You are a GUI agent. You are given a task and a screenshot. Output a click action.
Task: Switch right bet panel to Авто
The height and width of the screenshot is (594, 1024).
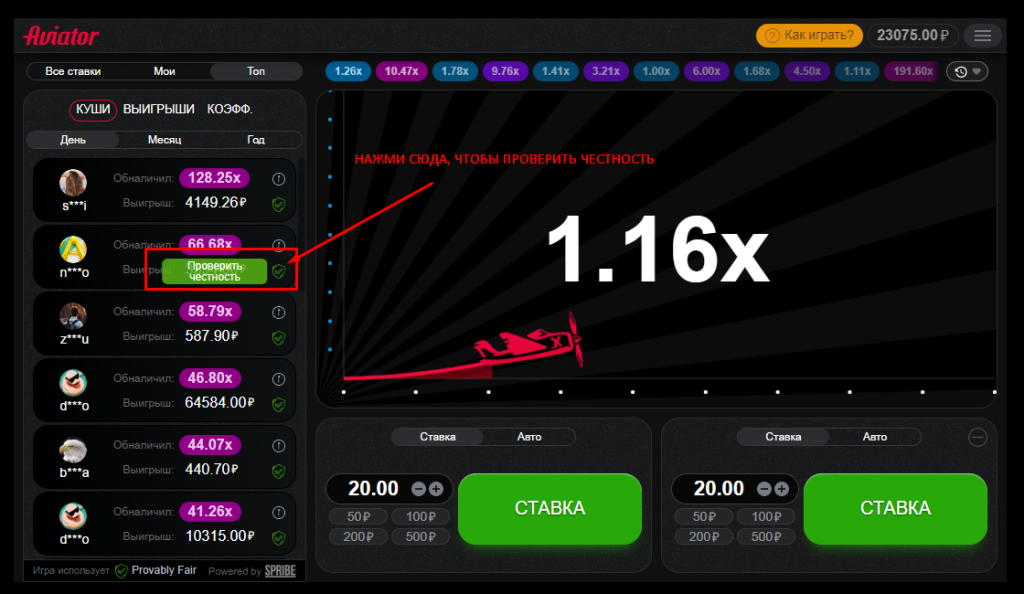pos(874,437)
